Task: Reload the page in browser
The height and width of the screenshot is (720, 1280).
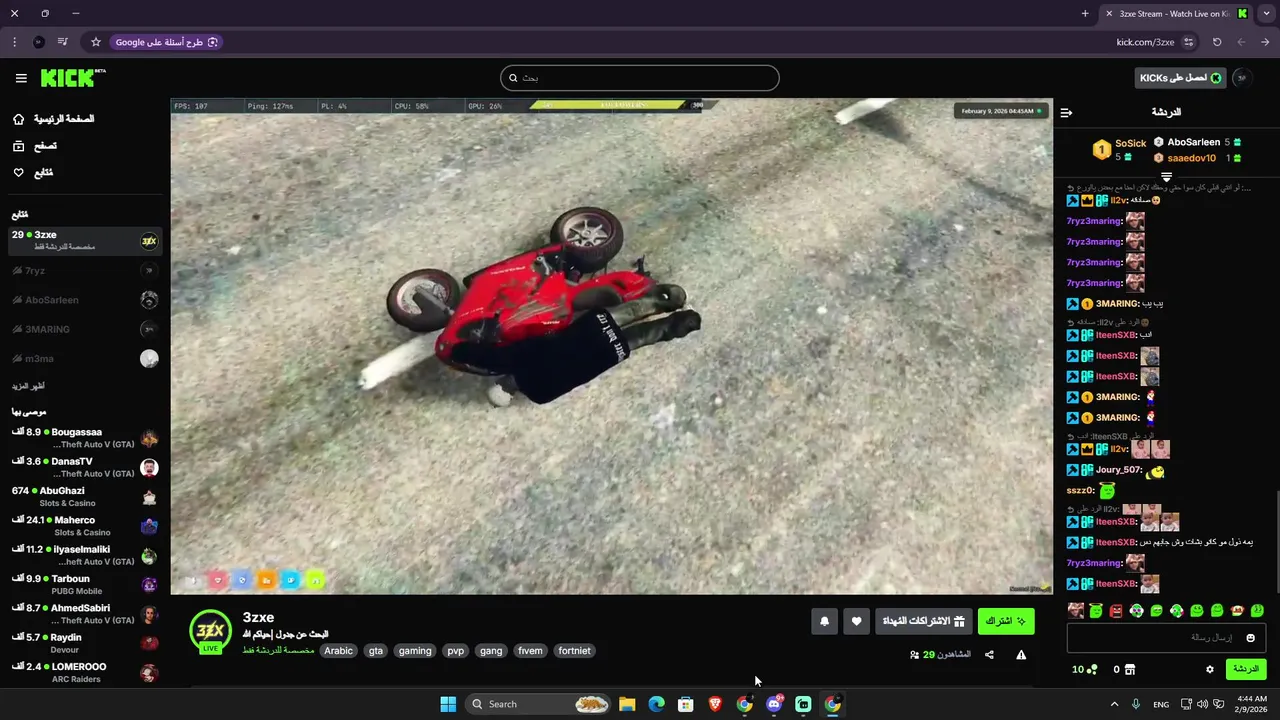Action: pyautogui.click(x=1217, y=42)
